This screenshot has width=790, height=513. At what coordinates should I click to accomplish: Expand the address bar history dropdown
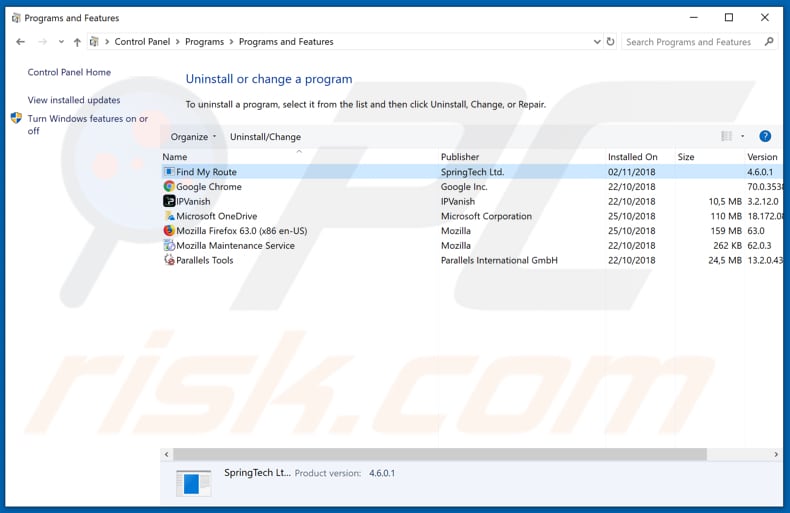point(597,42)
